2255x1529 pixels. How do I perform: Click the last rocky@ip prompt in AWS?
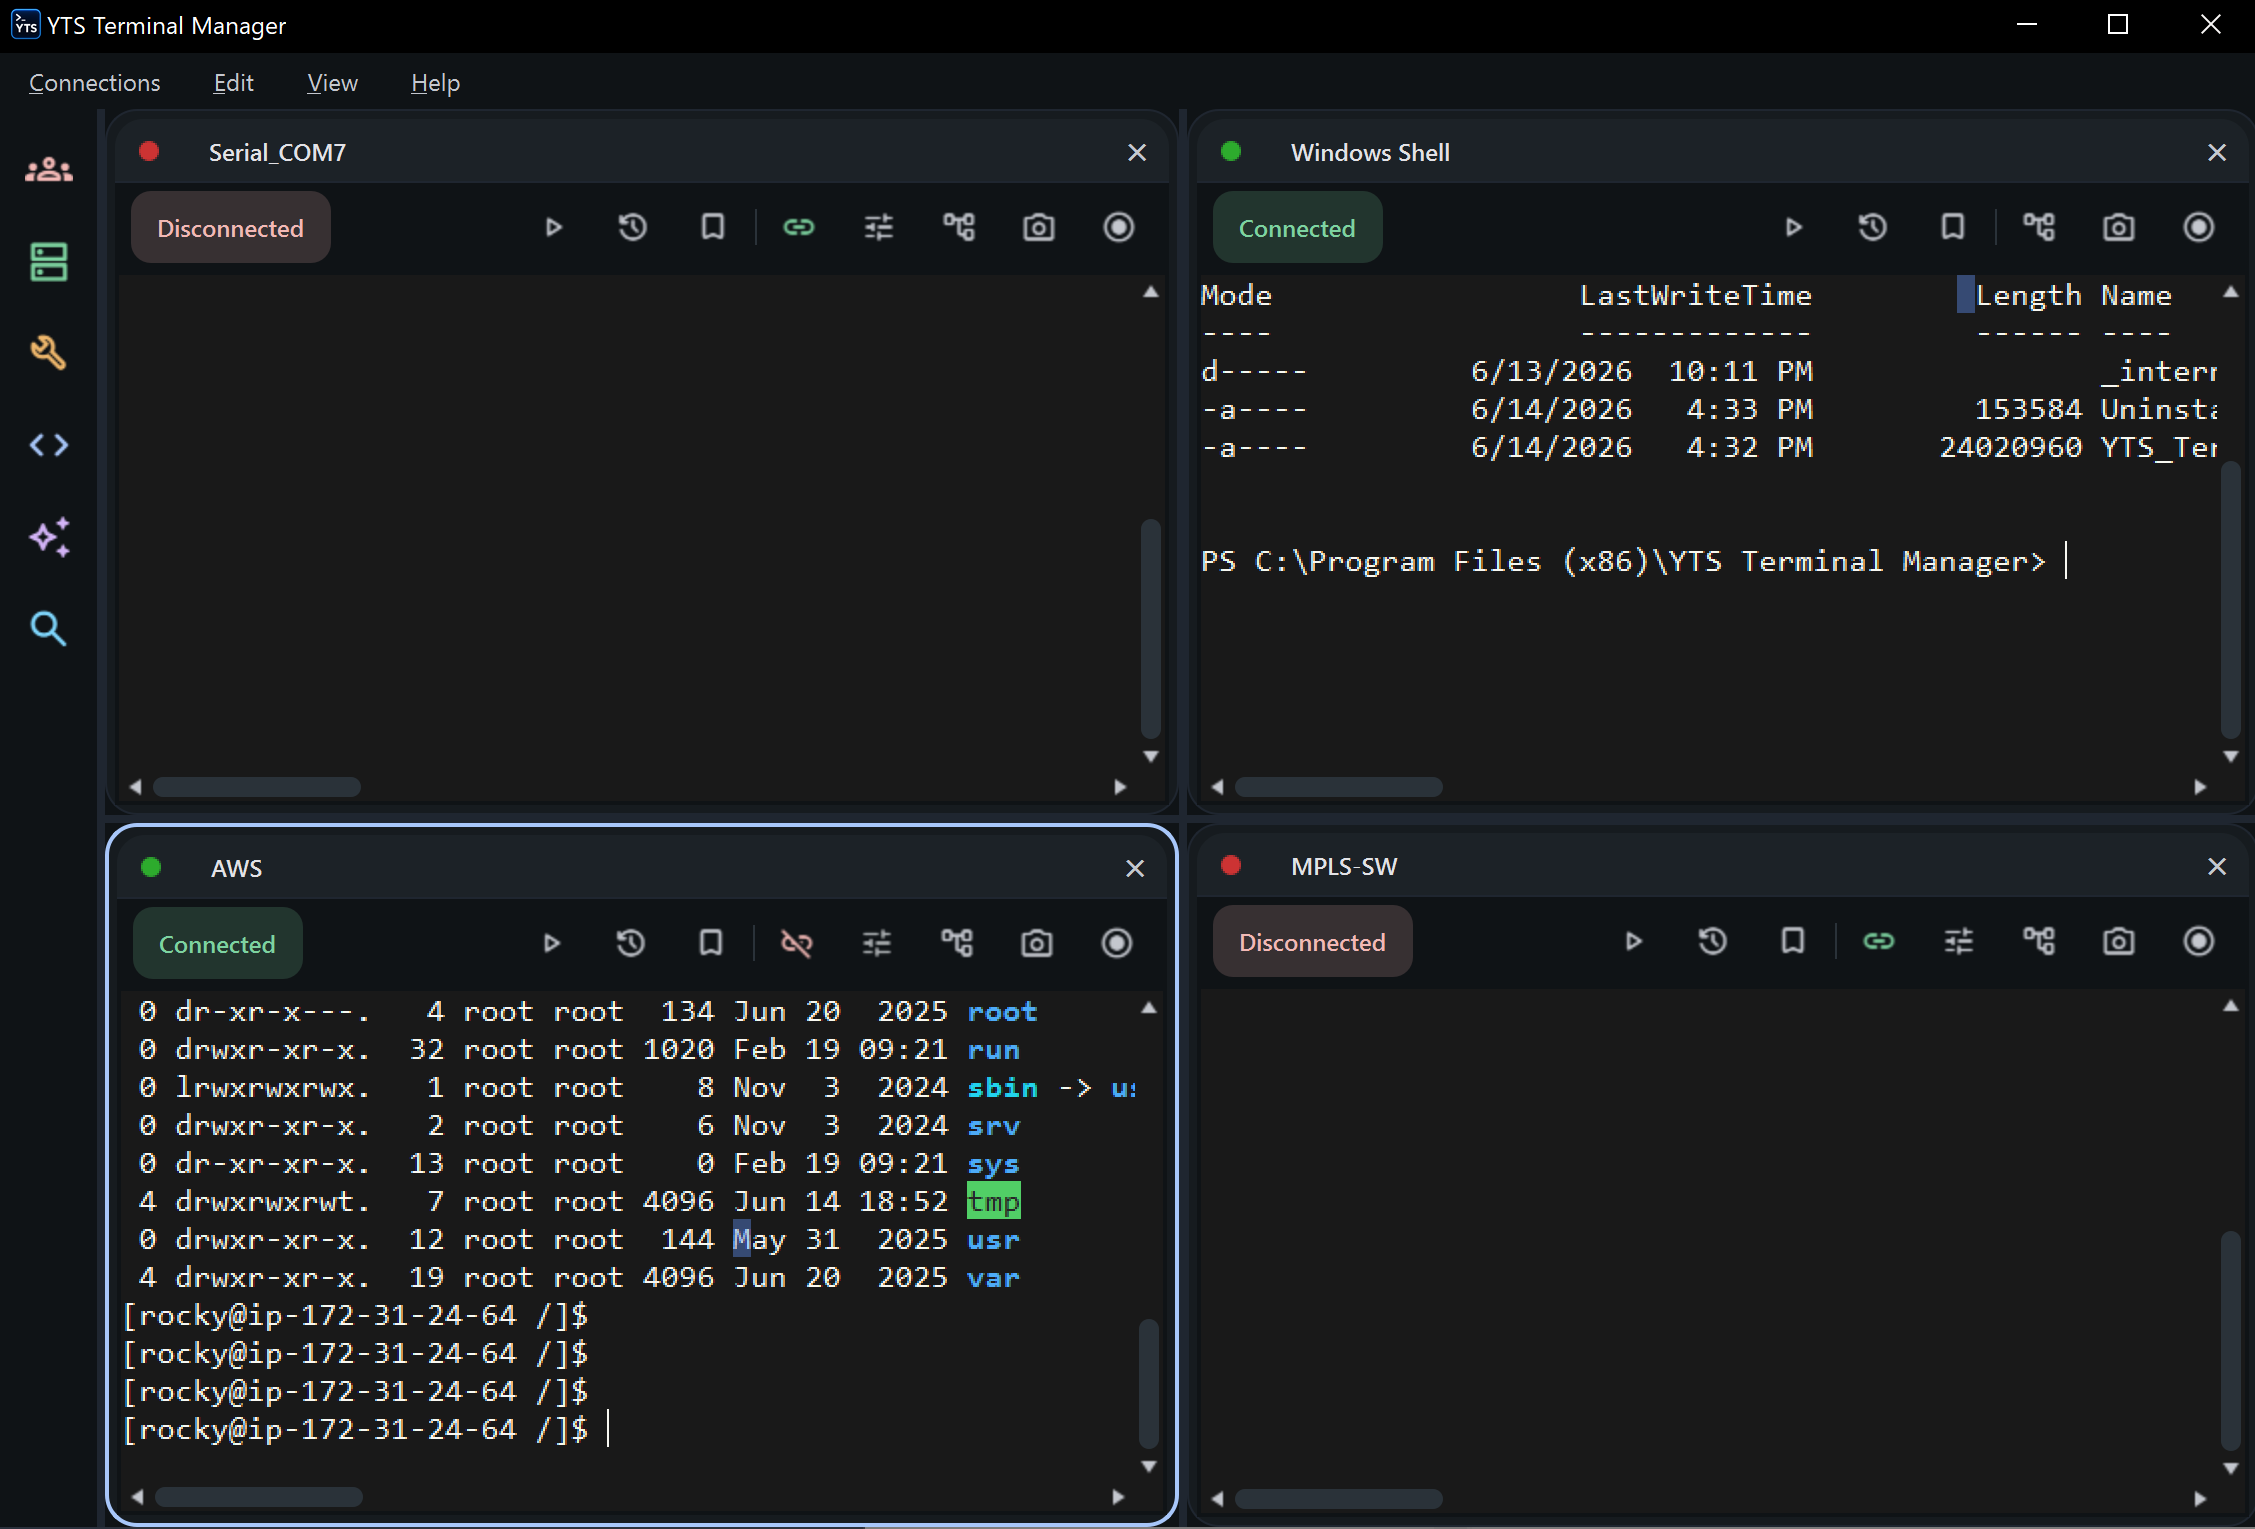pos(355,1430)
